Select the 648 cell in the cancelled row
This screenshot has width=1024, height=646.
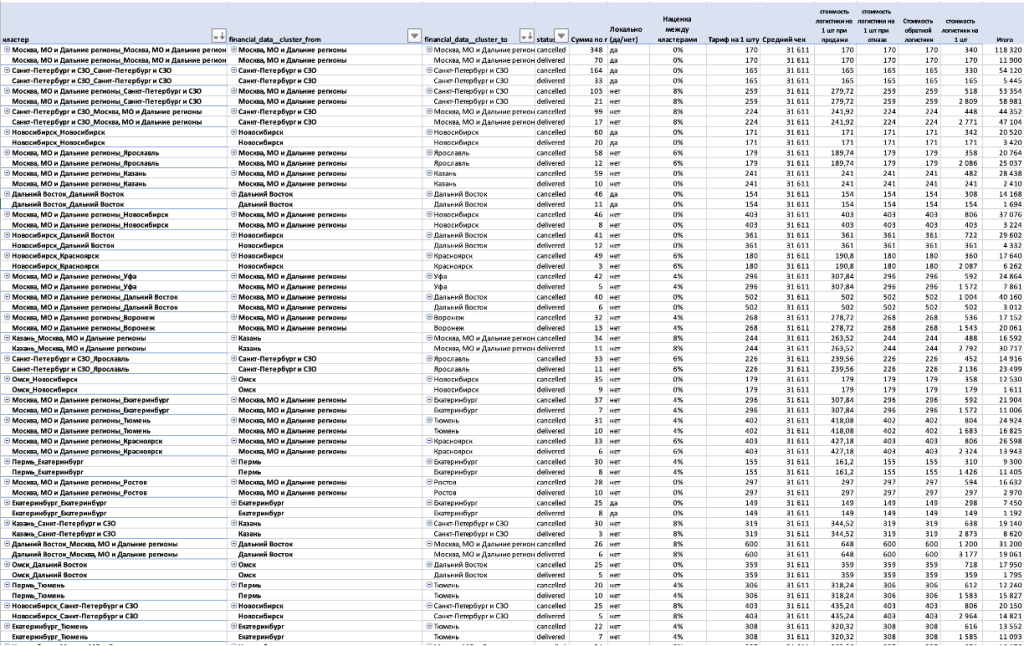pyautogui.click(x=834, y=544)
